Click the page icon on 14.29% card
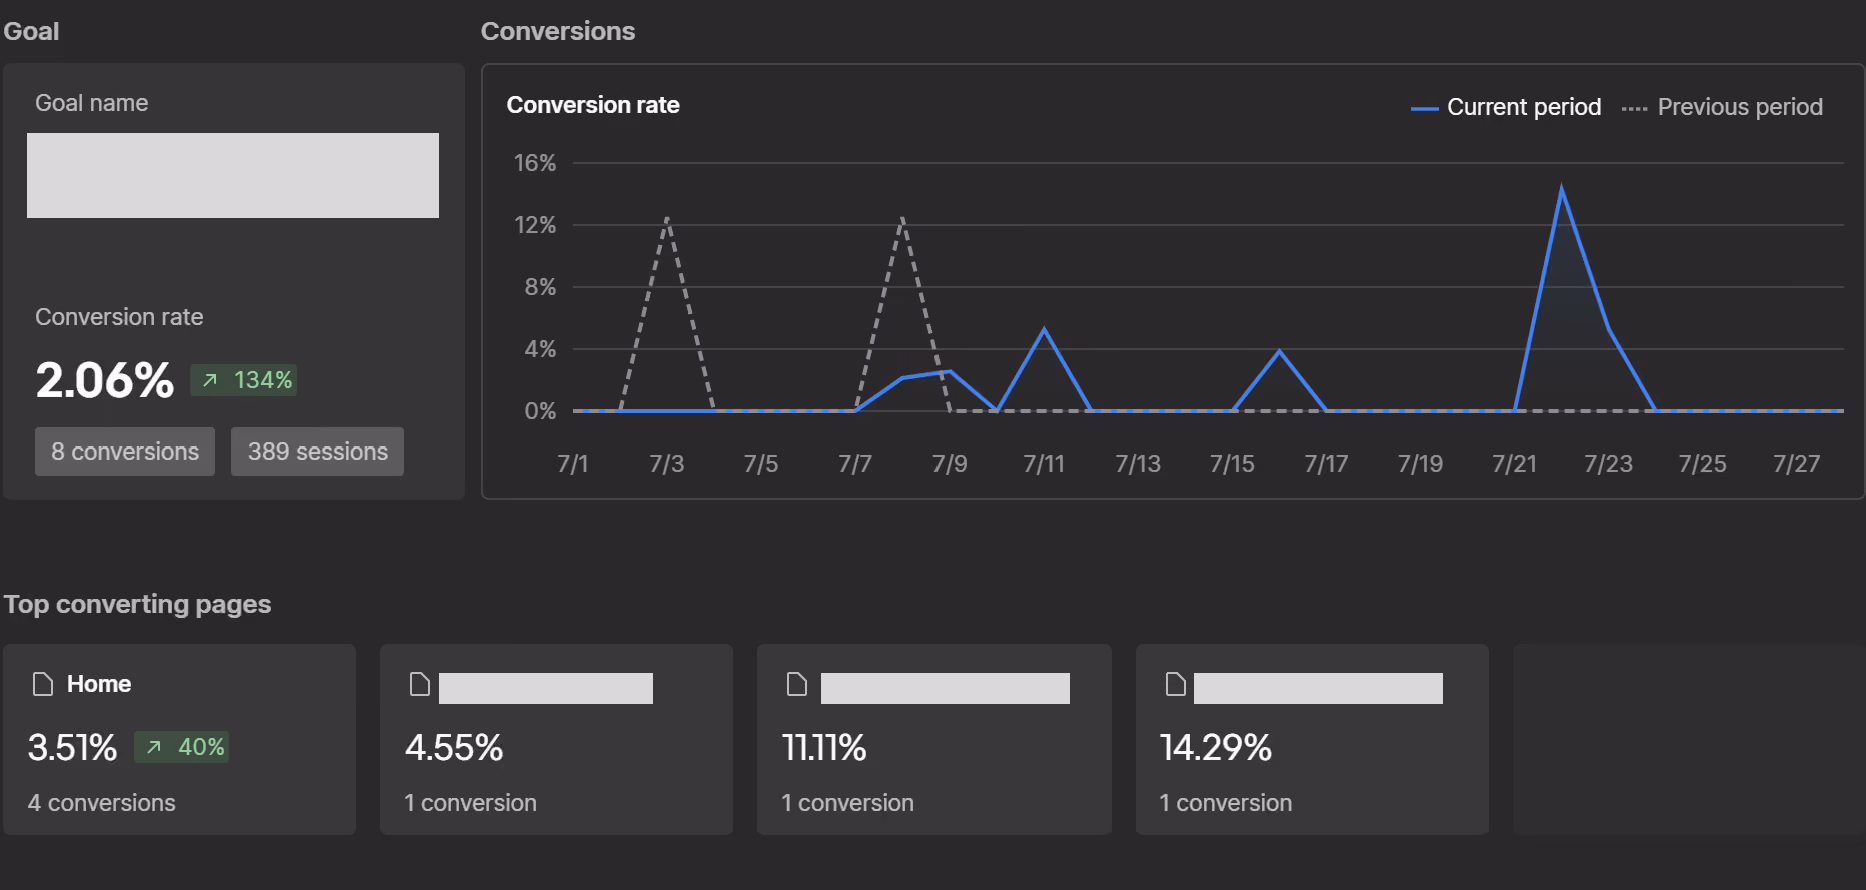 (x=1176, y=684)
